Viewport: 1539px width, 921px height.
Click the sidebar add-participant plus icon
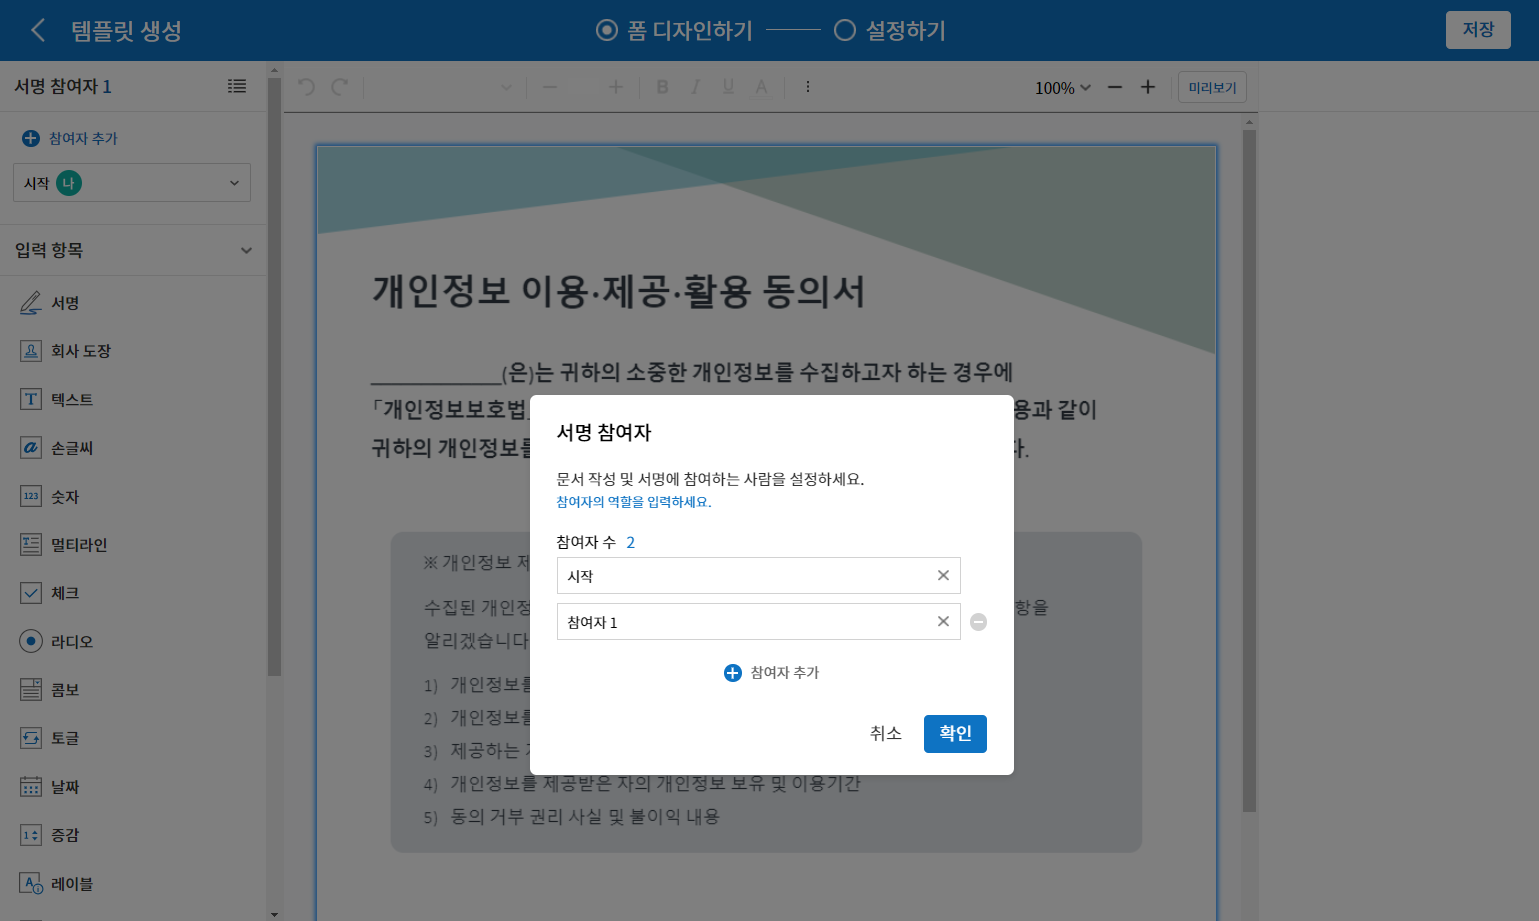point(31,138)
